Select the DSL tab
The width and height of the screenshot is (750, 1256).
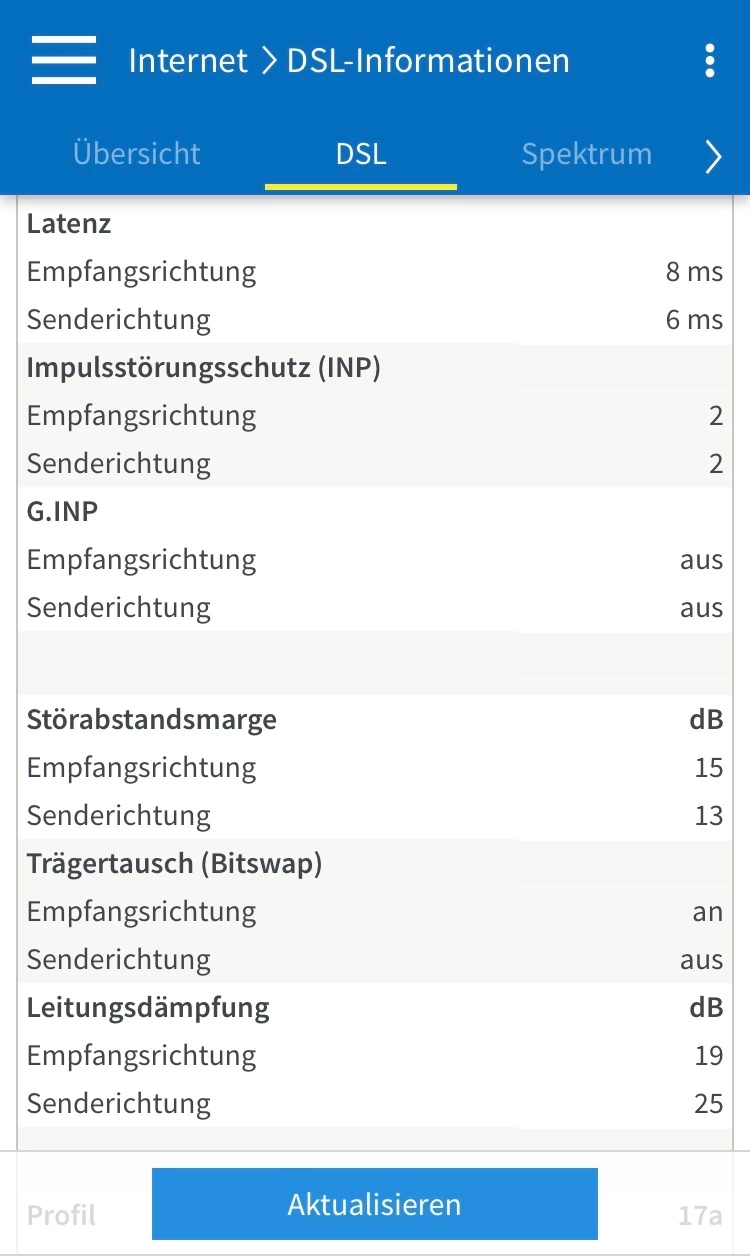pos(361,154)
